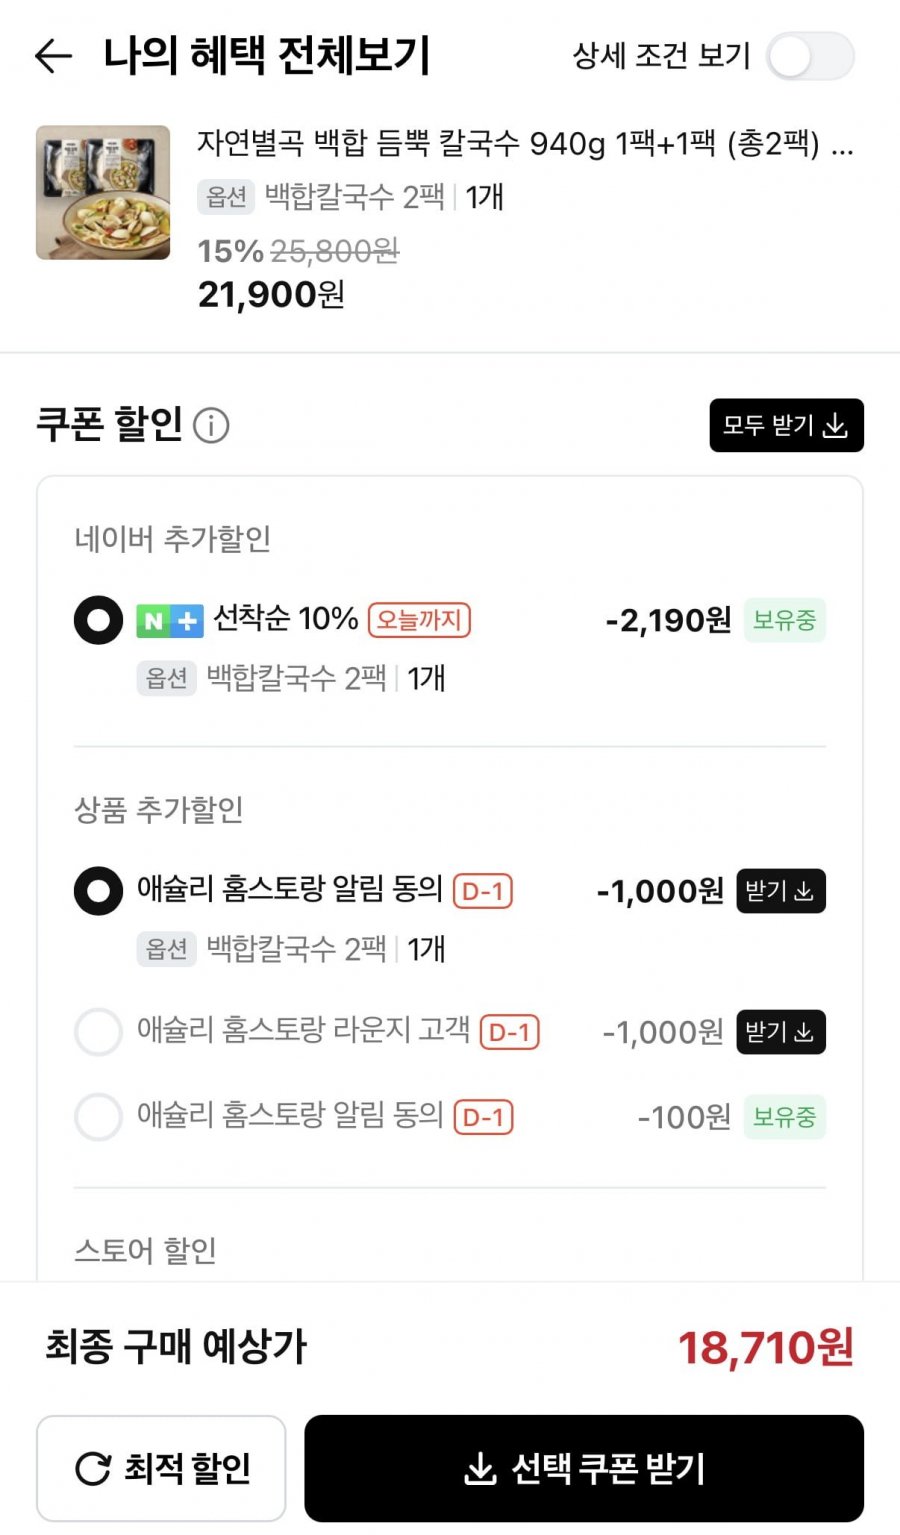Tap the Naver Plus membership badge
Viewport: 900px width, 1535px height.
[x=169, y=621]
